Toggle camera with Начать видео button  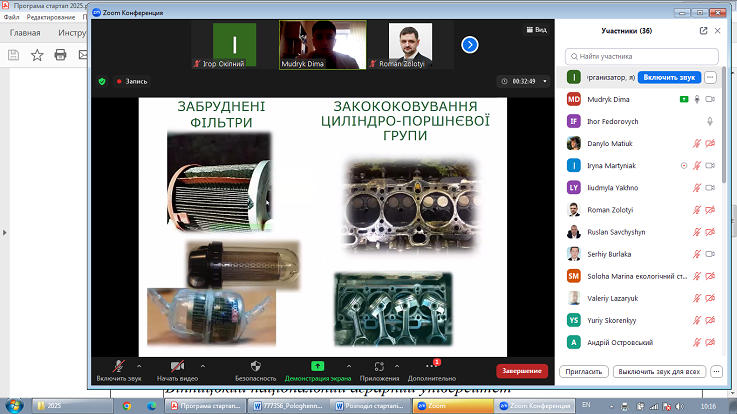click(177, 368)
